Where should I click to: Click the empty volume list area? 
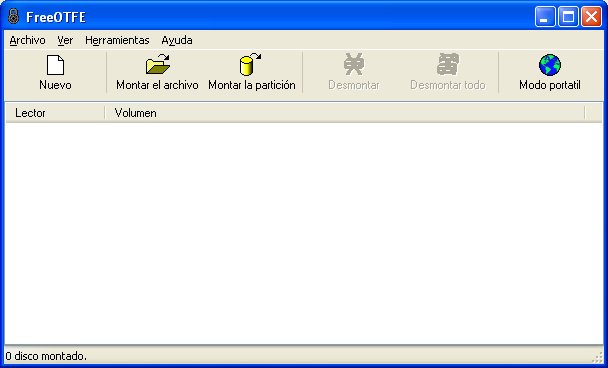coord(304,233)
